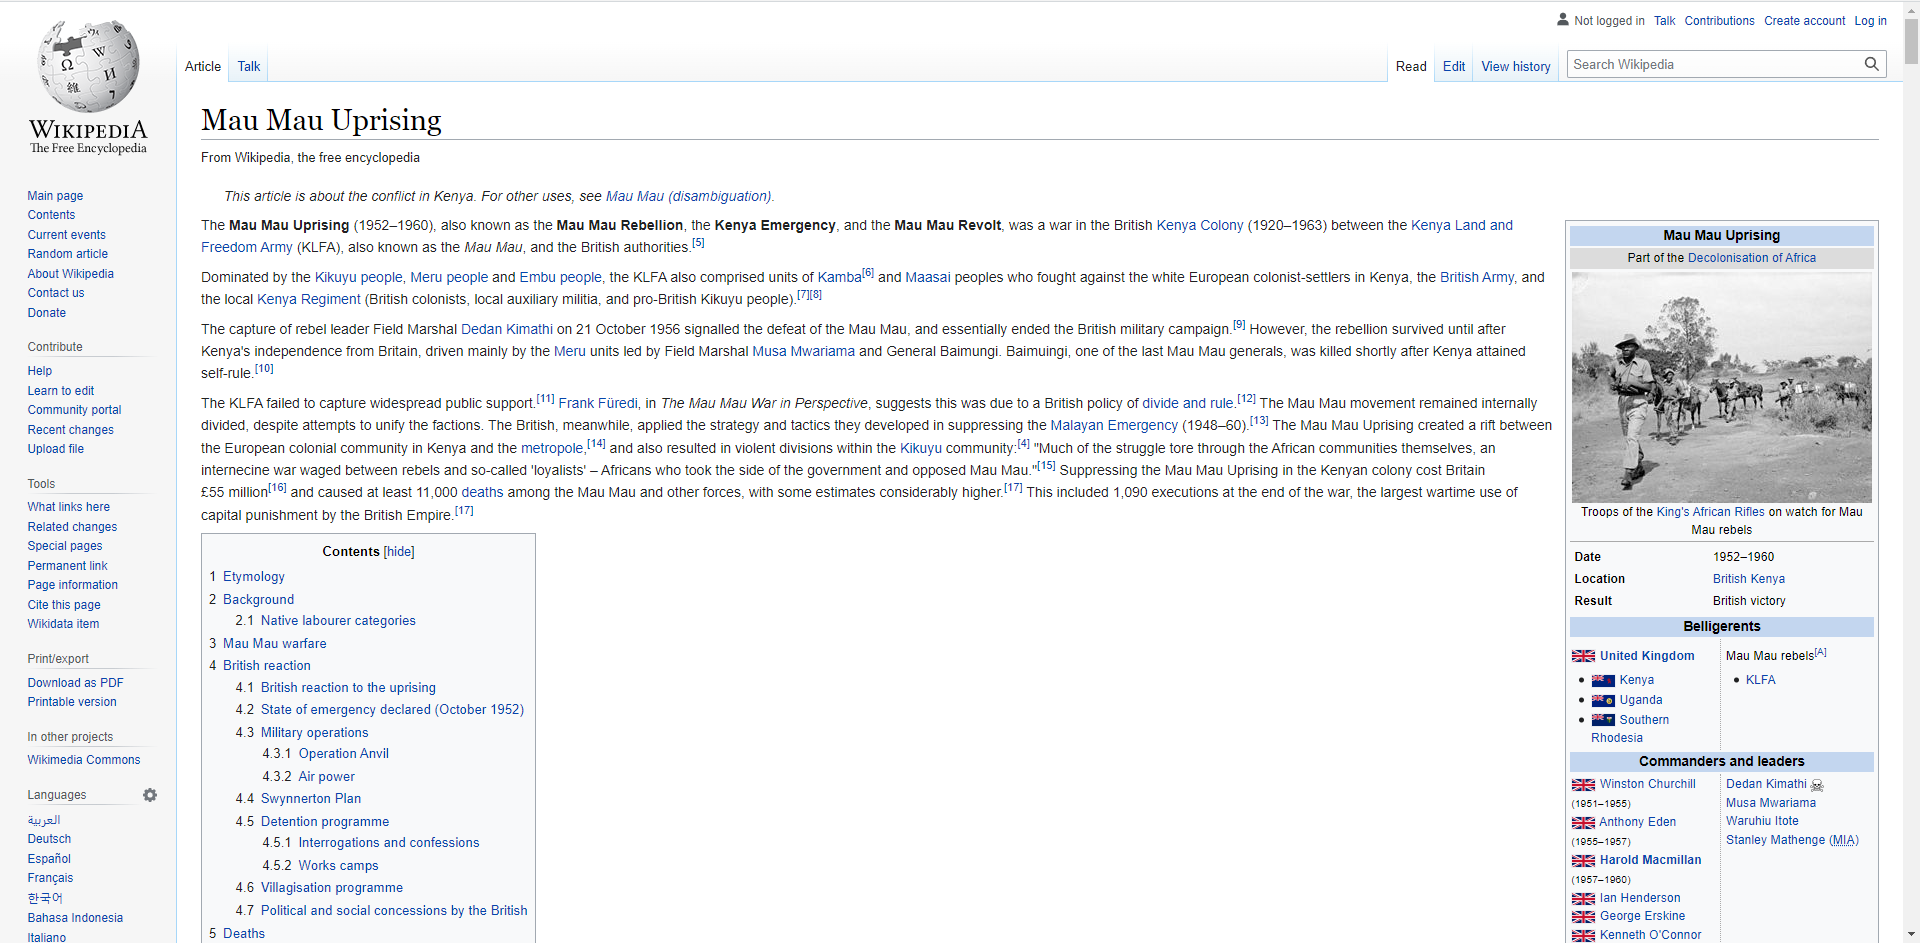The image size is (1920, 943).
Task: Click Printable version link
Action: point(72,702)
